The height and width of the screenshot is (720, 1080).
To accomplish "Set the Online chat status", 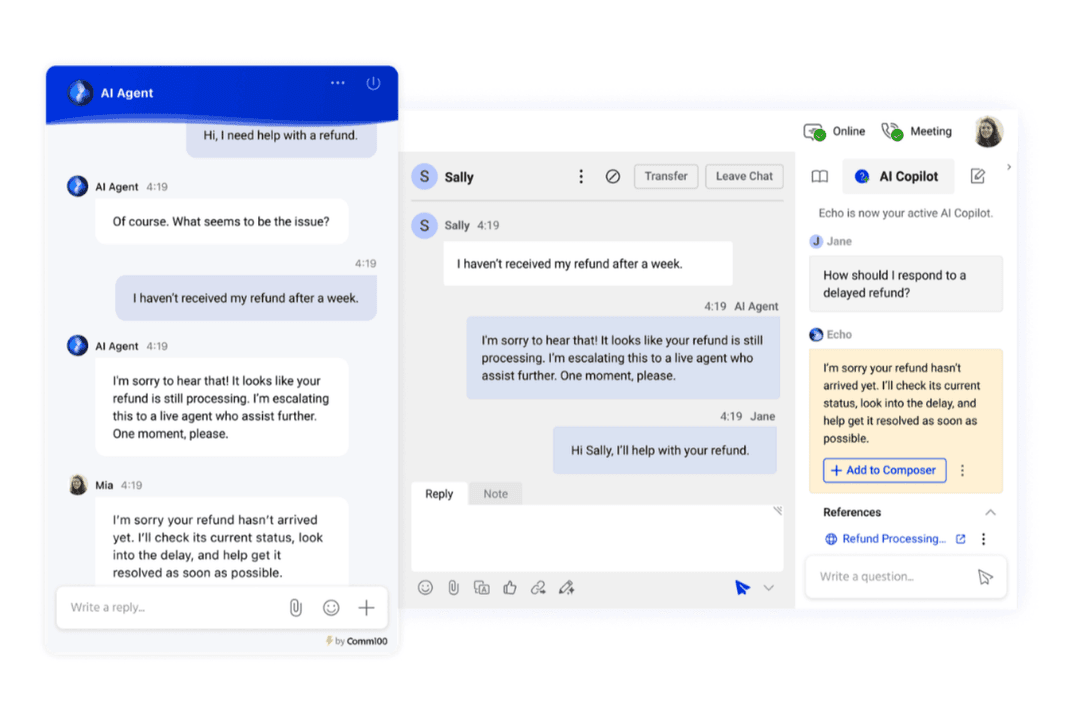I will coord(834,131).
